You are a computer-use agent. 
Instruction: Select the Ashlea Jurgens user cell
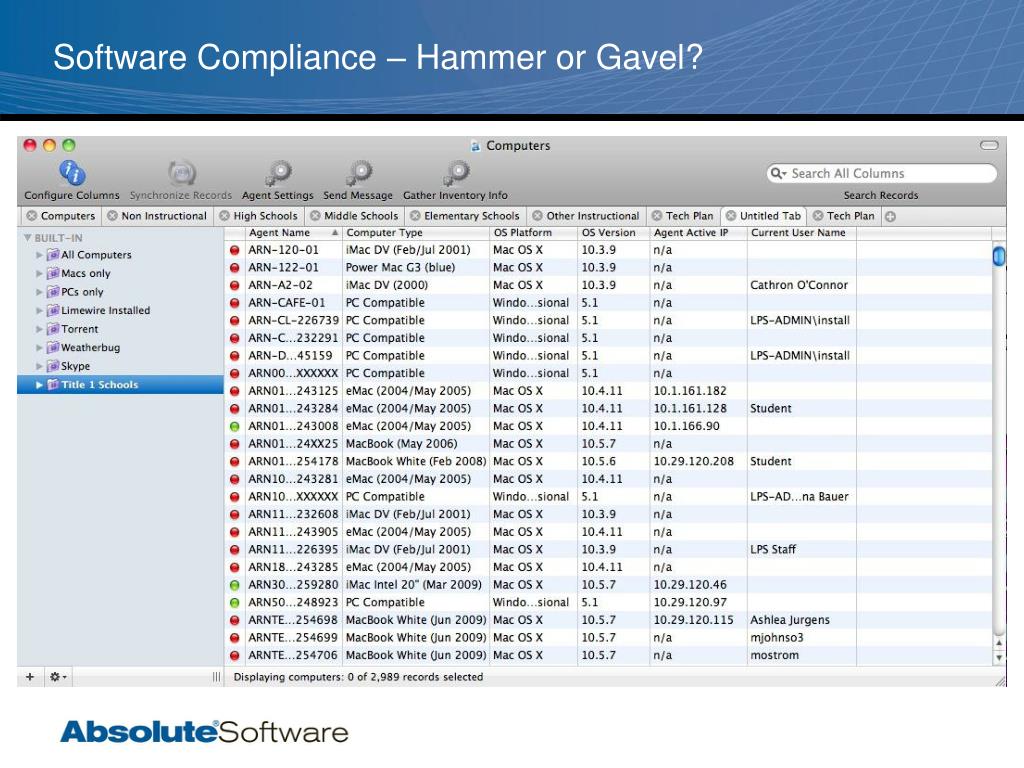pos(802,620)
